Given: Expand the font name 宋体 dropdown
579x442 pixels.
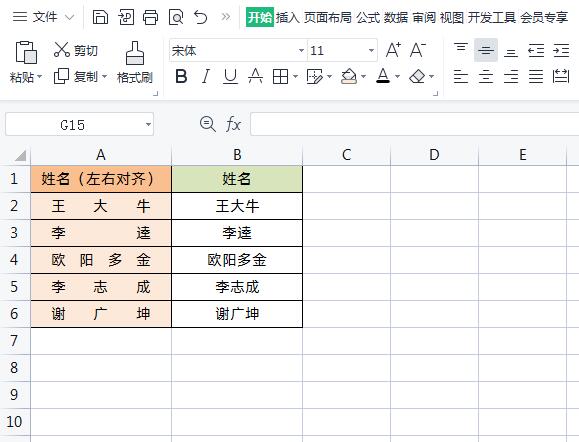Looking at the screenshot, I should [x=301, y=50].
